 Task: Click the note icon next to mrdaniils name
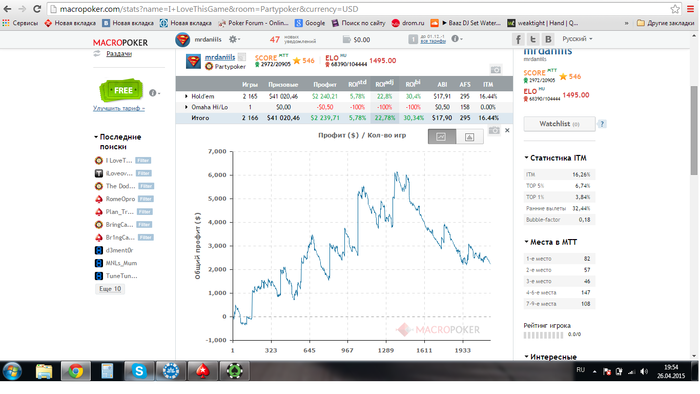coord(242,57)
